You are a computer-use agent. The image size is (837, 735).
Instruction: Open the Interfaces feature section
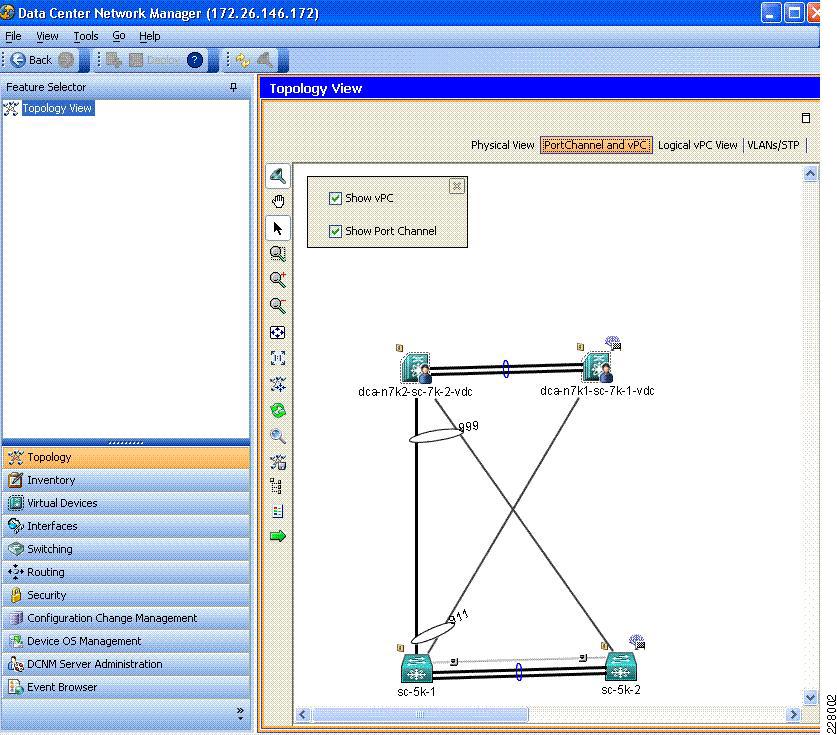pos(126,526)
